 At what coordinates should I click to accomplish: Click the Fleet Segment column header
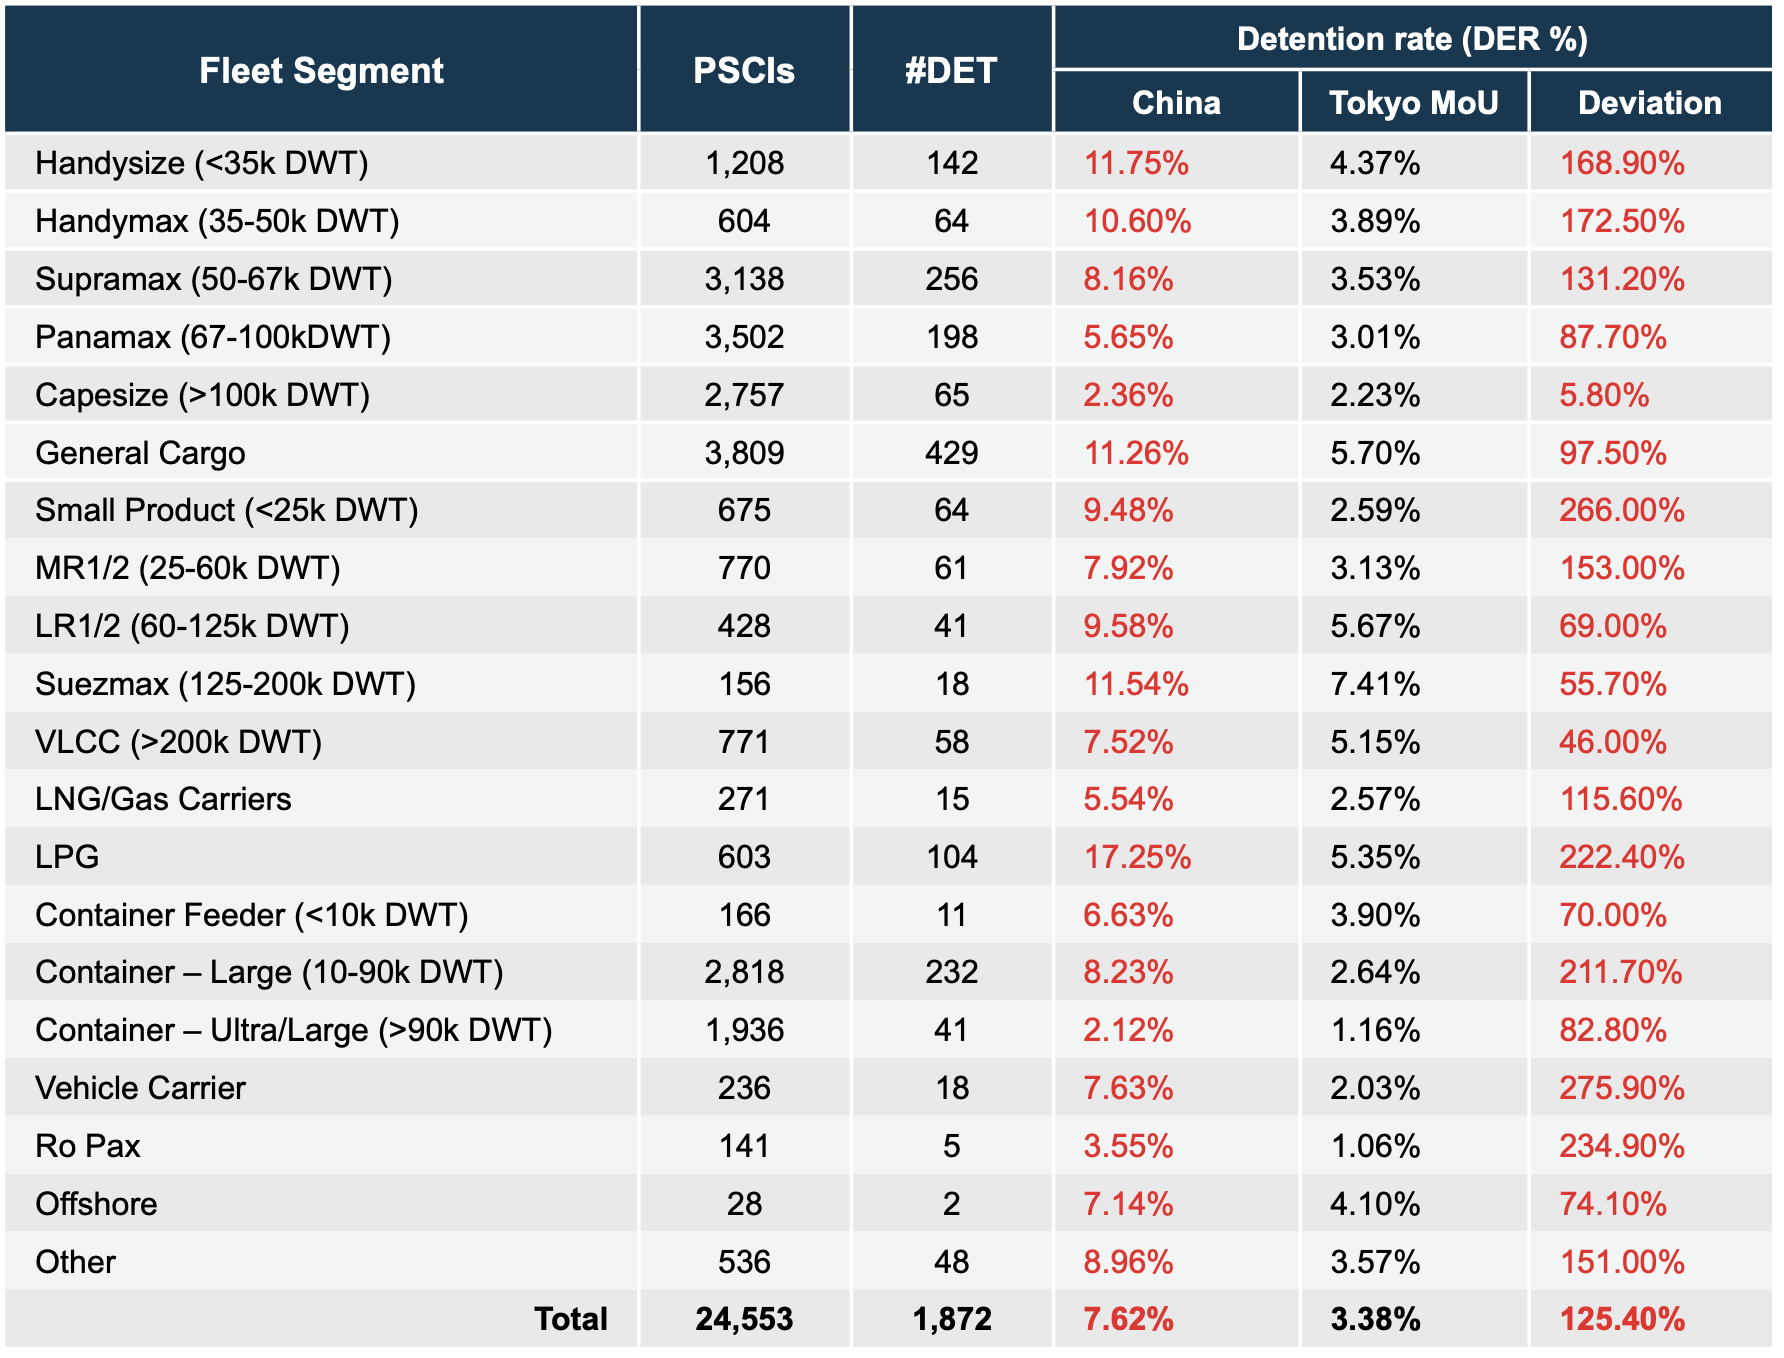pyautogui.click(x=321, y=70)
